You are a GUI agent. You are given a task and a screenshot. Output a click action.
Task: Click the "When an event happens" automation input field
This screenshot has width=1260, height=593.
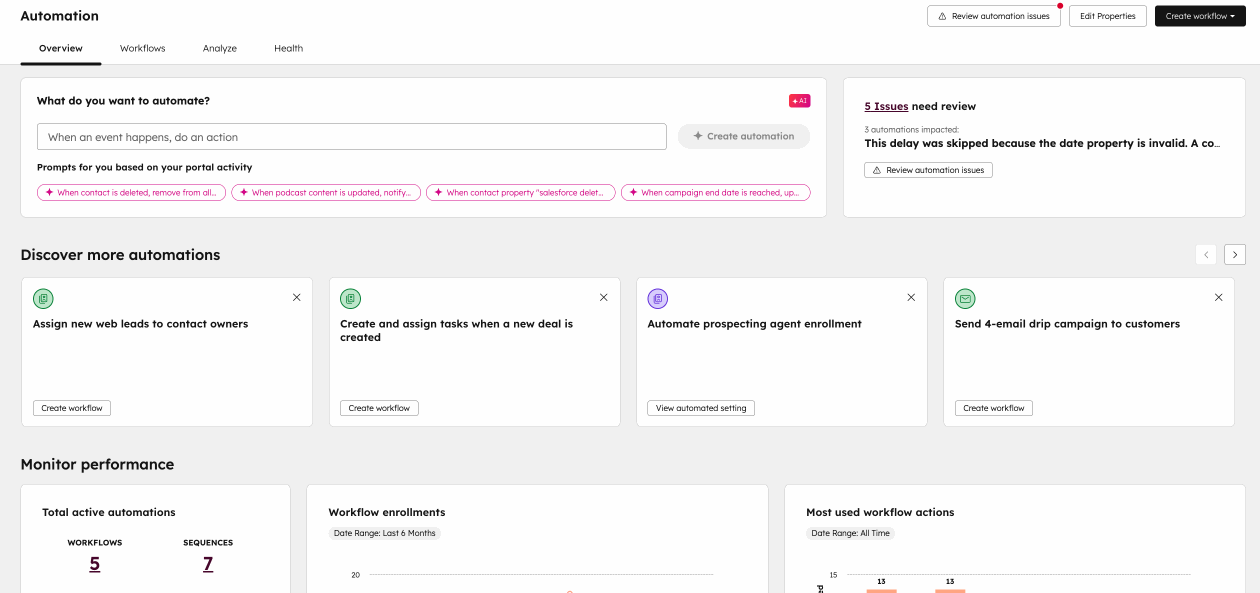click(351, 136)
